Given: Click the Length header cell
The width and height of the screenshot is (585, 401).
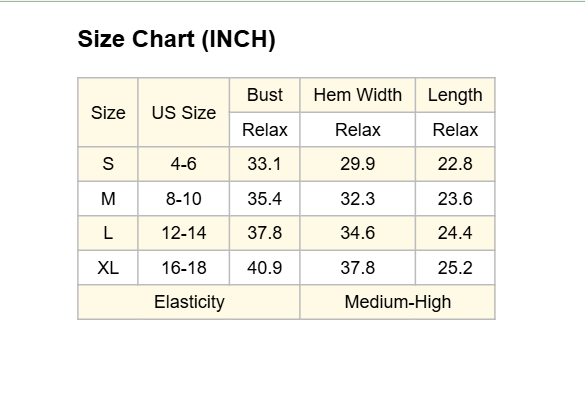Looking at the screenshot, I should tap(455, 95).
